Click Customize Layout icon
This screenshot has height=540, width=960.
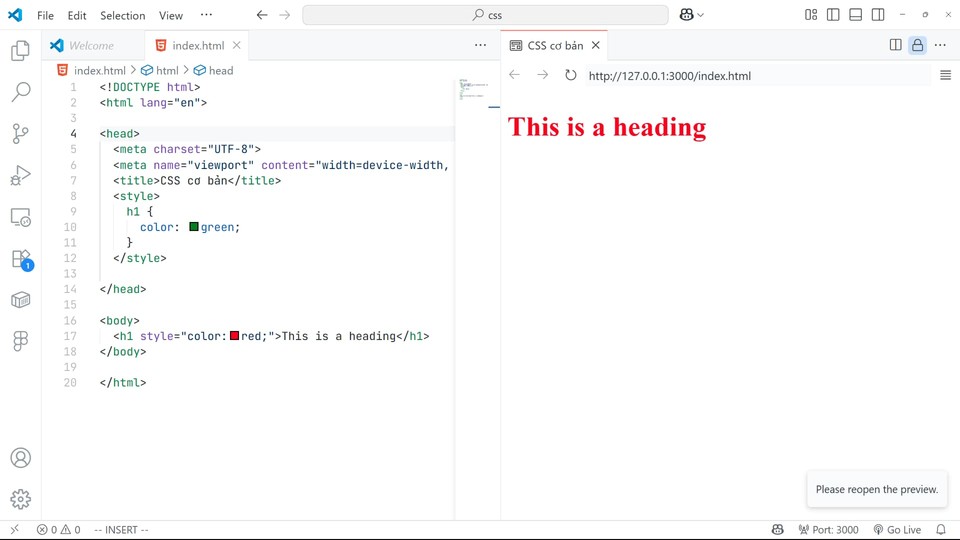click(811, 15)
